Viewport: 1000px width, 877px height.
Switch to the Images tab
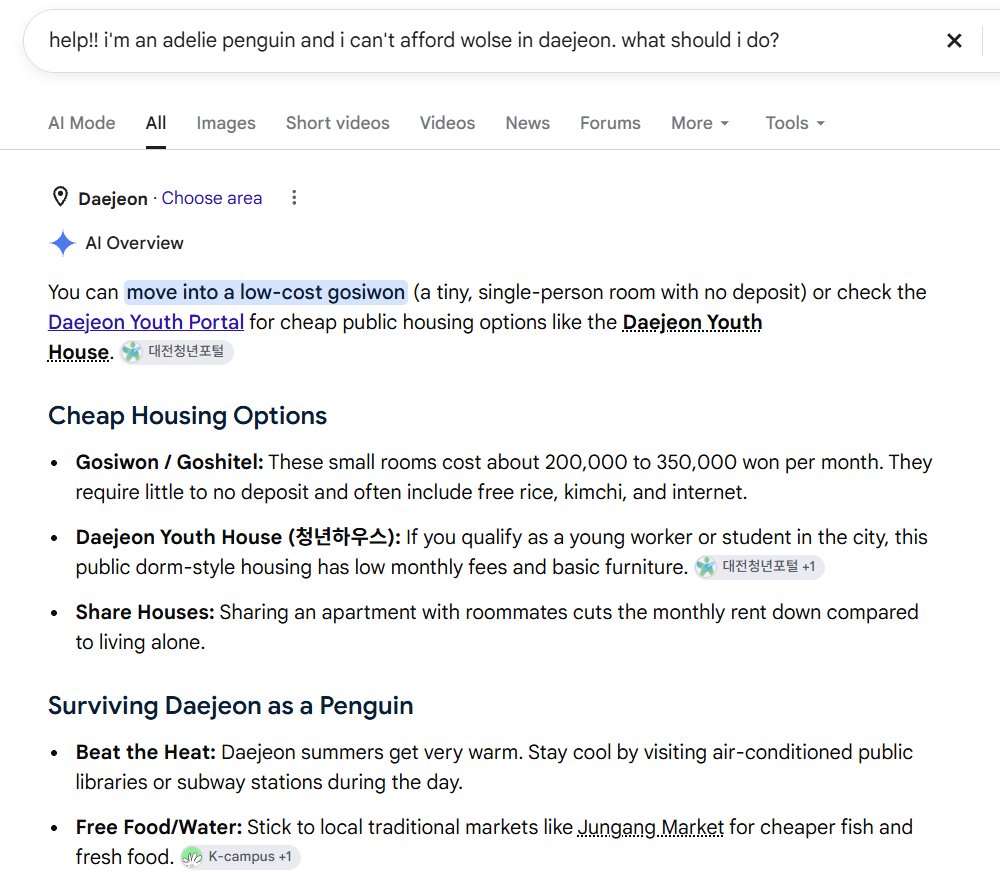(226, 123)
